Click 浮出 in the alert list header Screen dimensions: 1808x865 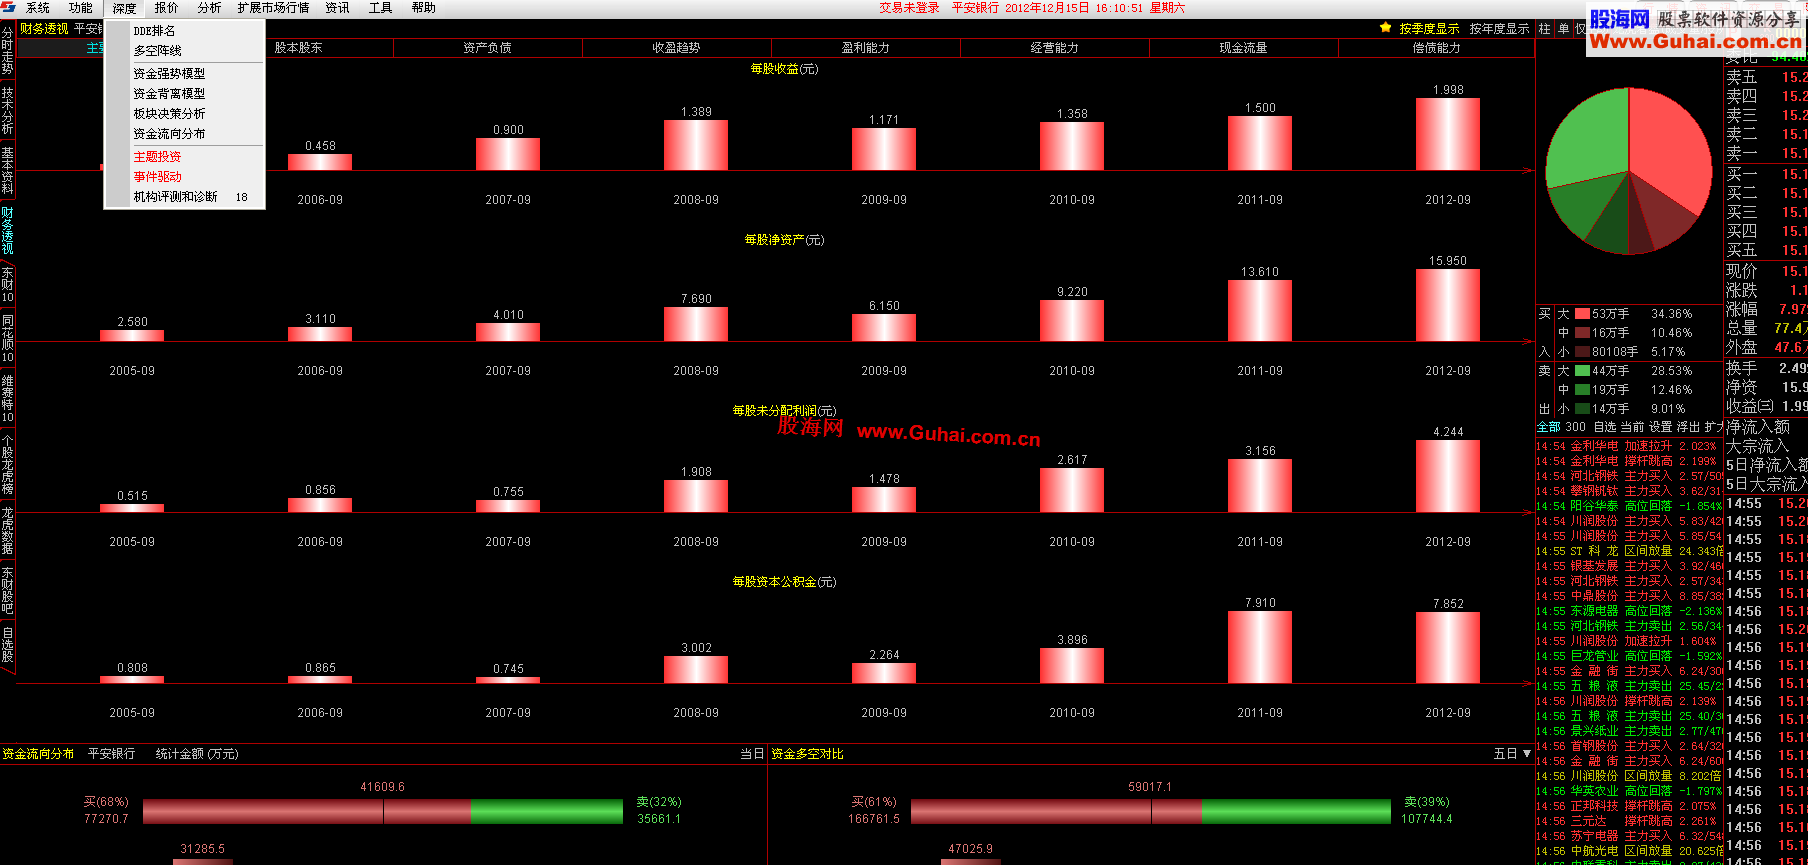click(x=1688, y=427)
